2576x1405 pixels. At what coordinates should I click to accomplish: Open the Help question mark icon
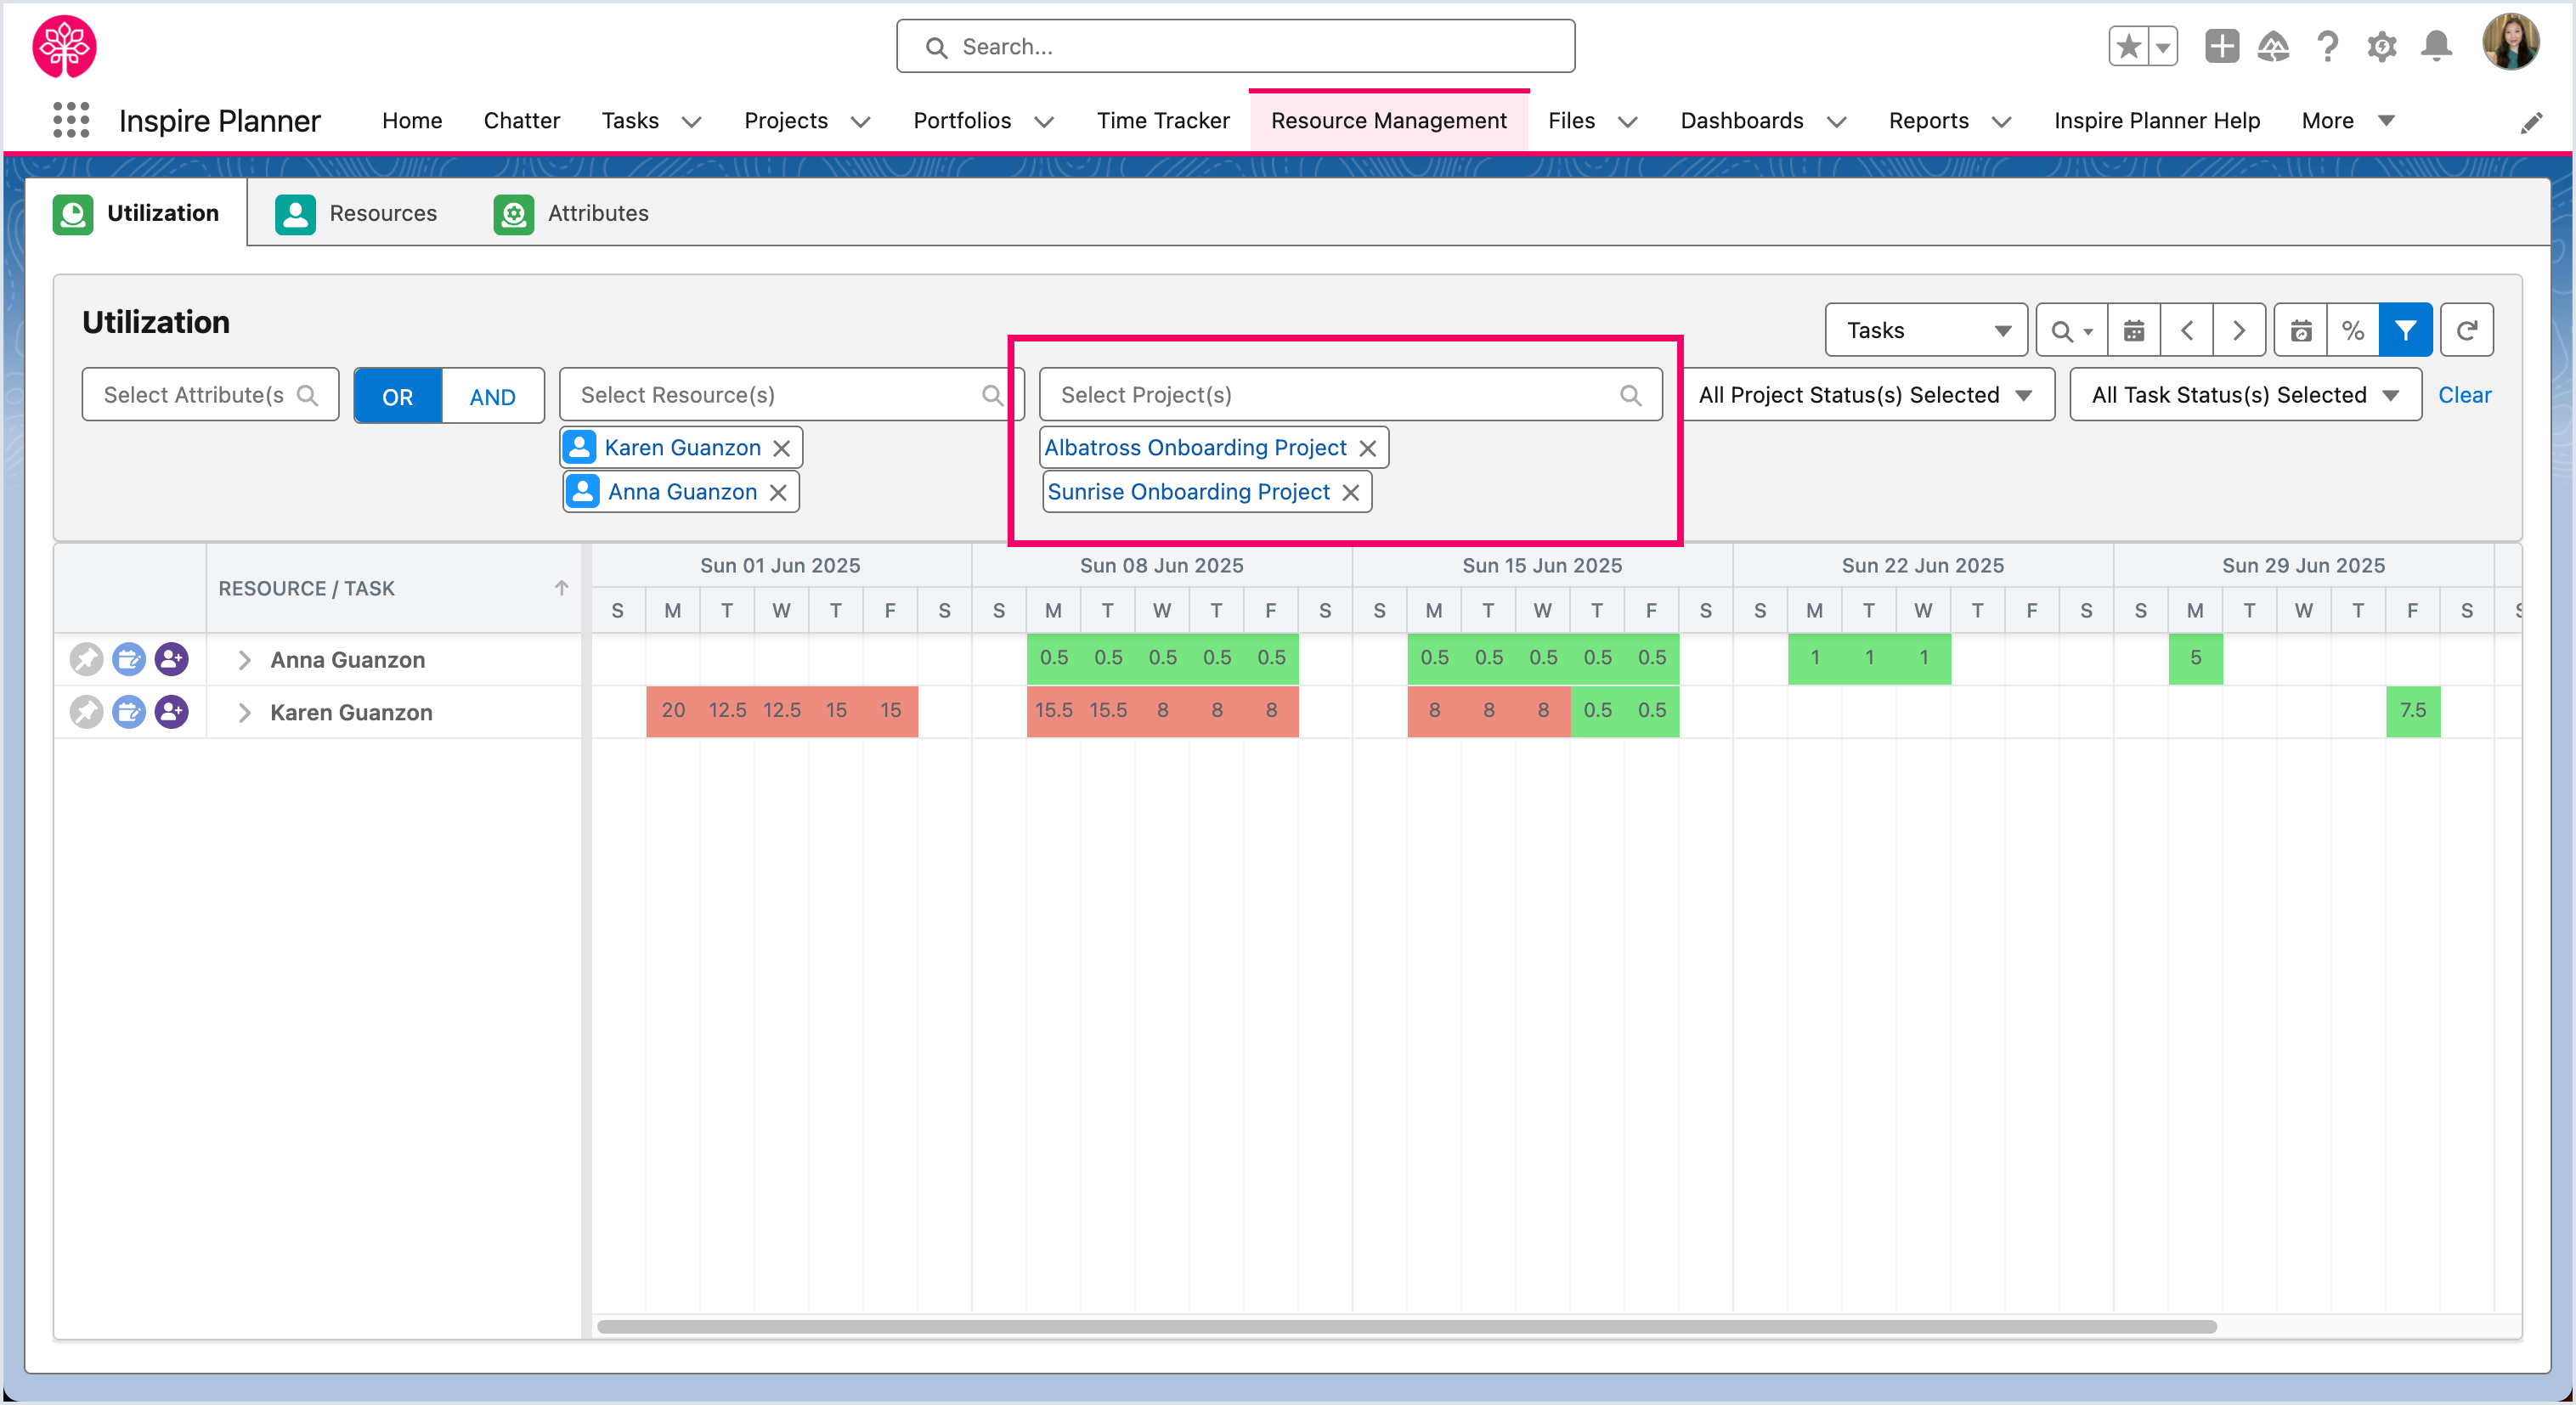tap(2328, 46)
